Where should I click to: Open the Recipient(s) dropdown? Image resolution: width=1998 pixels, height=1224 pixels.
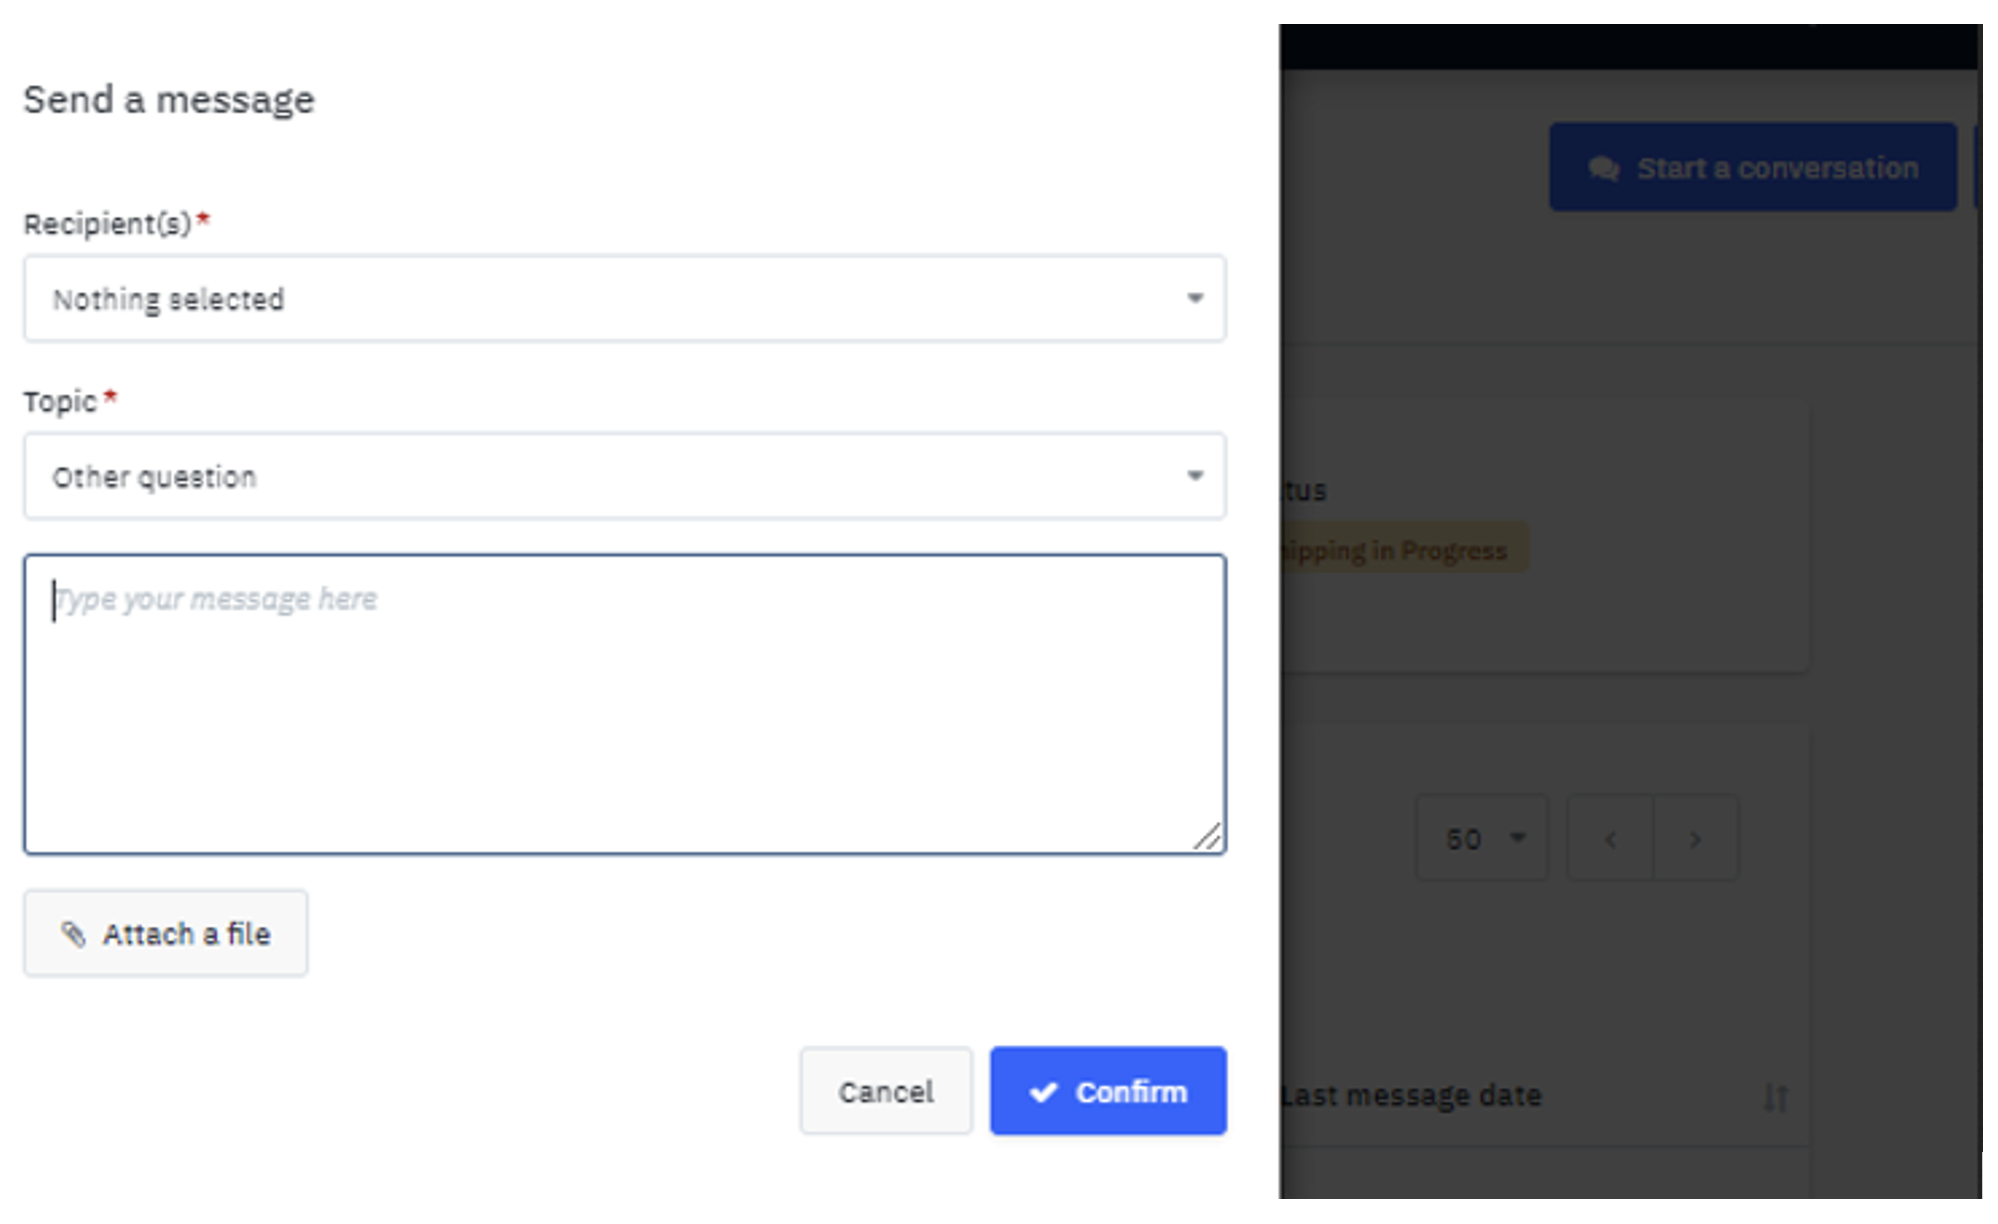pyautogui.click(x=625, y=298)
